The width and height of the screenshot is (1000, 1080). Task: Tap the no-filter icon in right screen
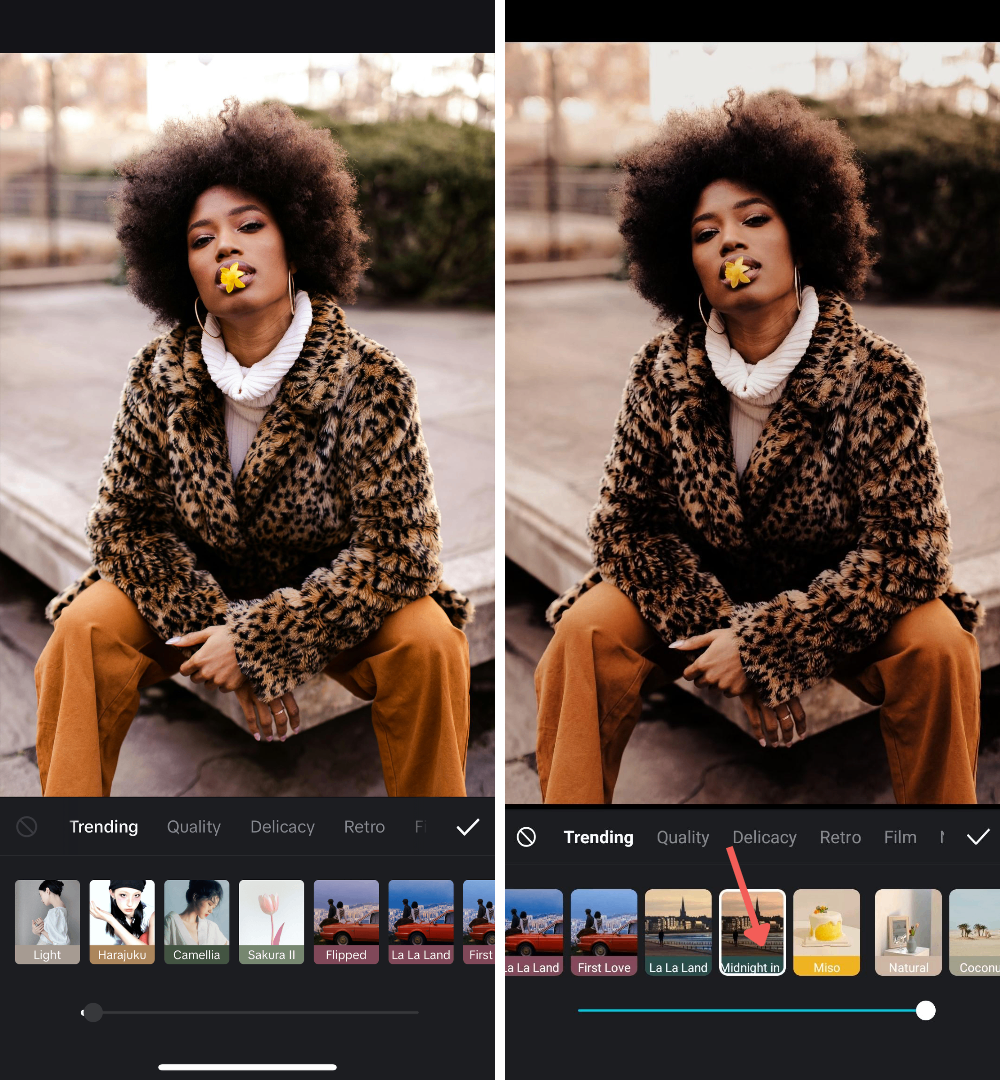tap(526, 837)
